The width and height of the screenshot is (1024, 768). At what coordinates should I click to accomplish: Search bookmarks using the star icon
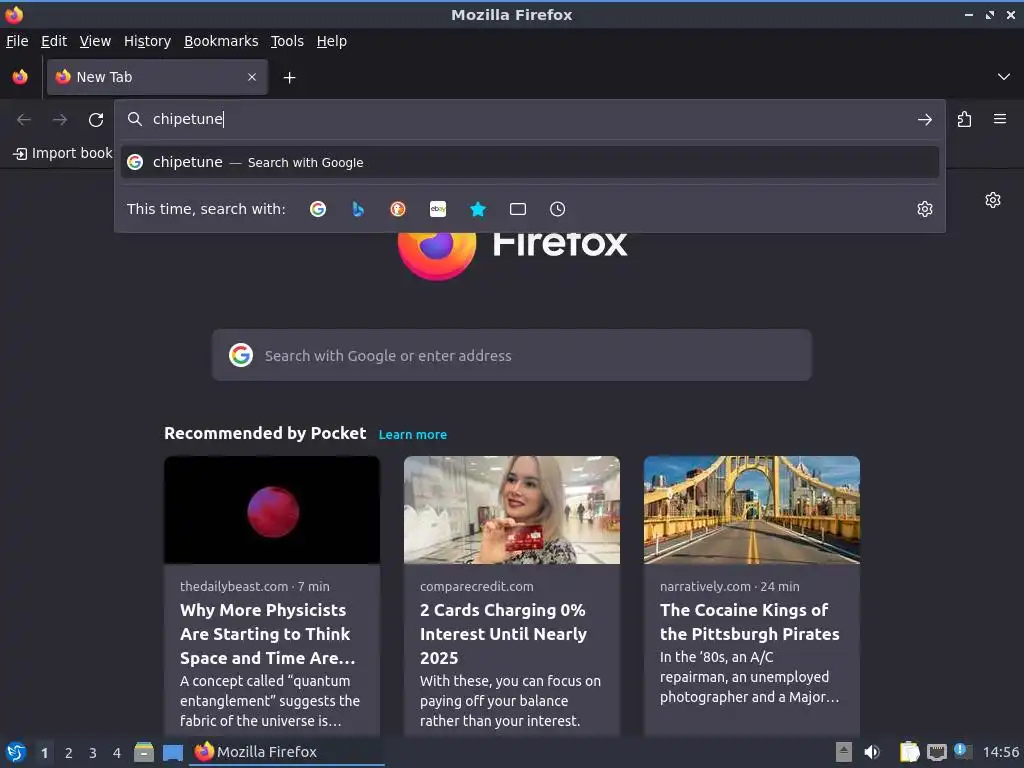tap(478, 209)
